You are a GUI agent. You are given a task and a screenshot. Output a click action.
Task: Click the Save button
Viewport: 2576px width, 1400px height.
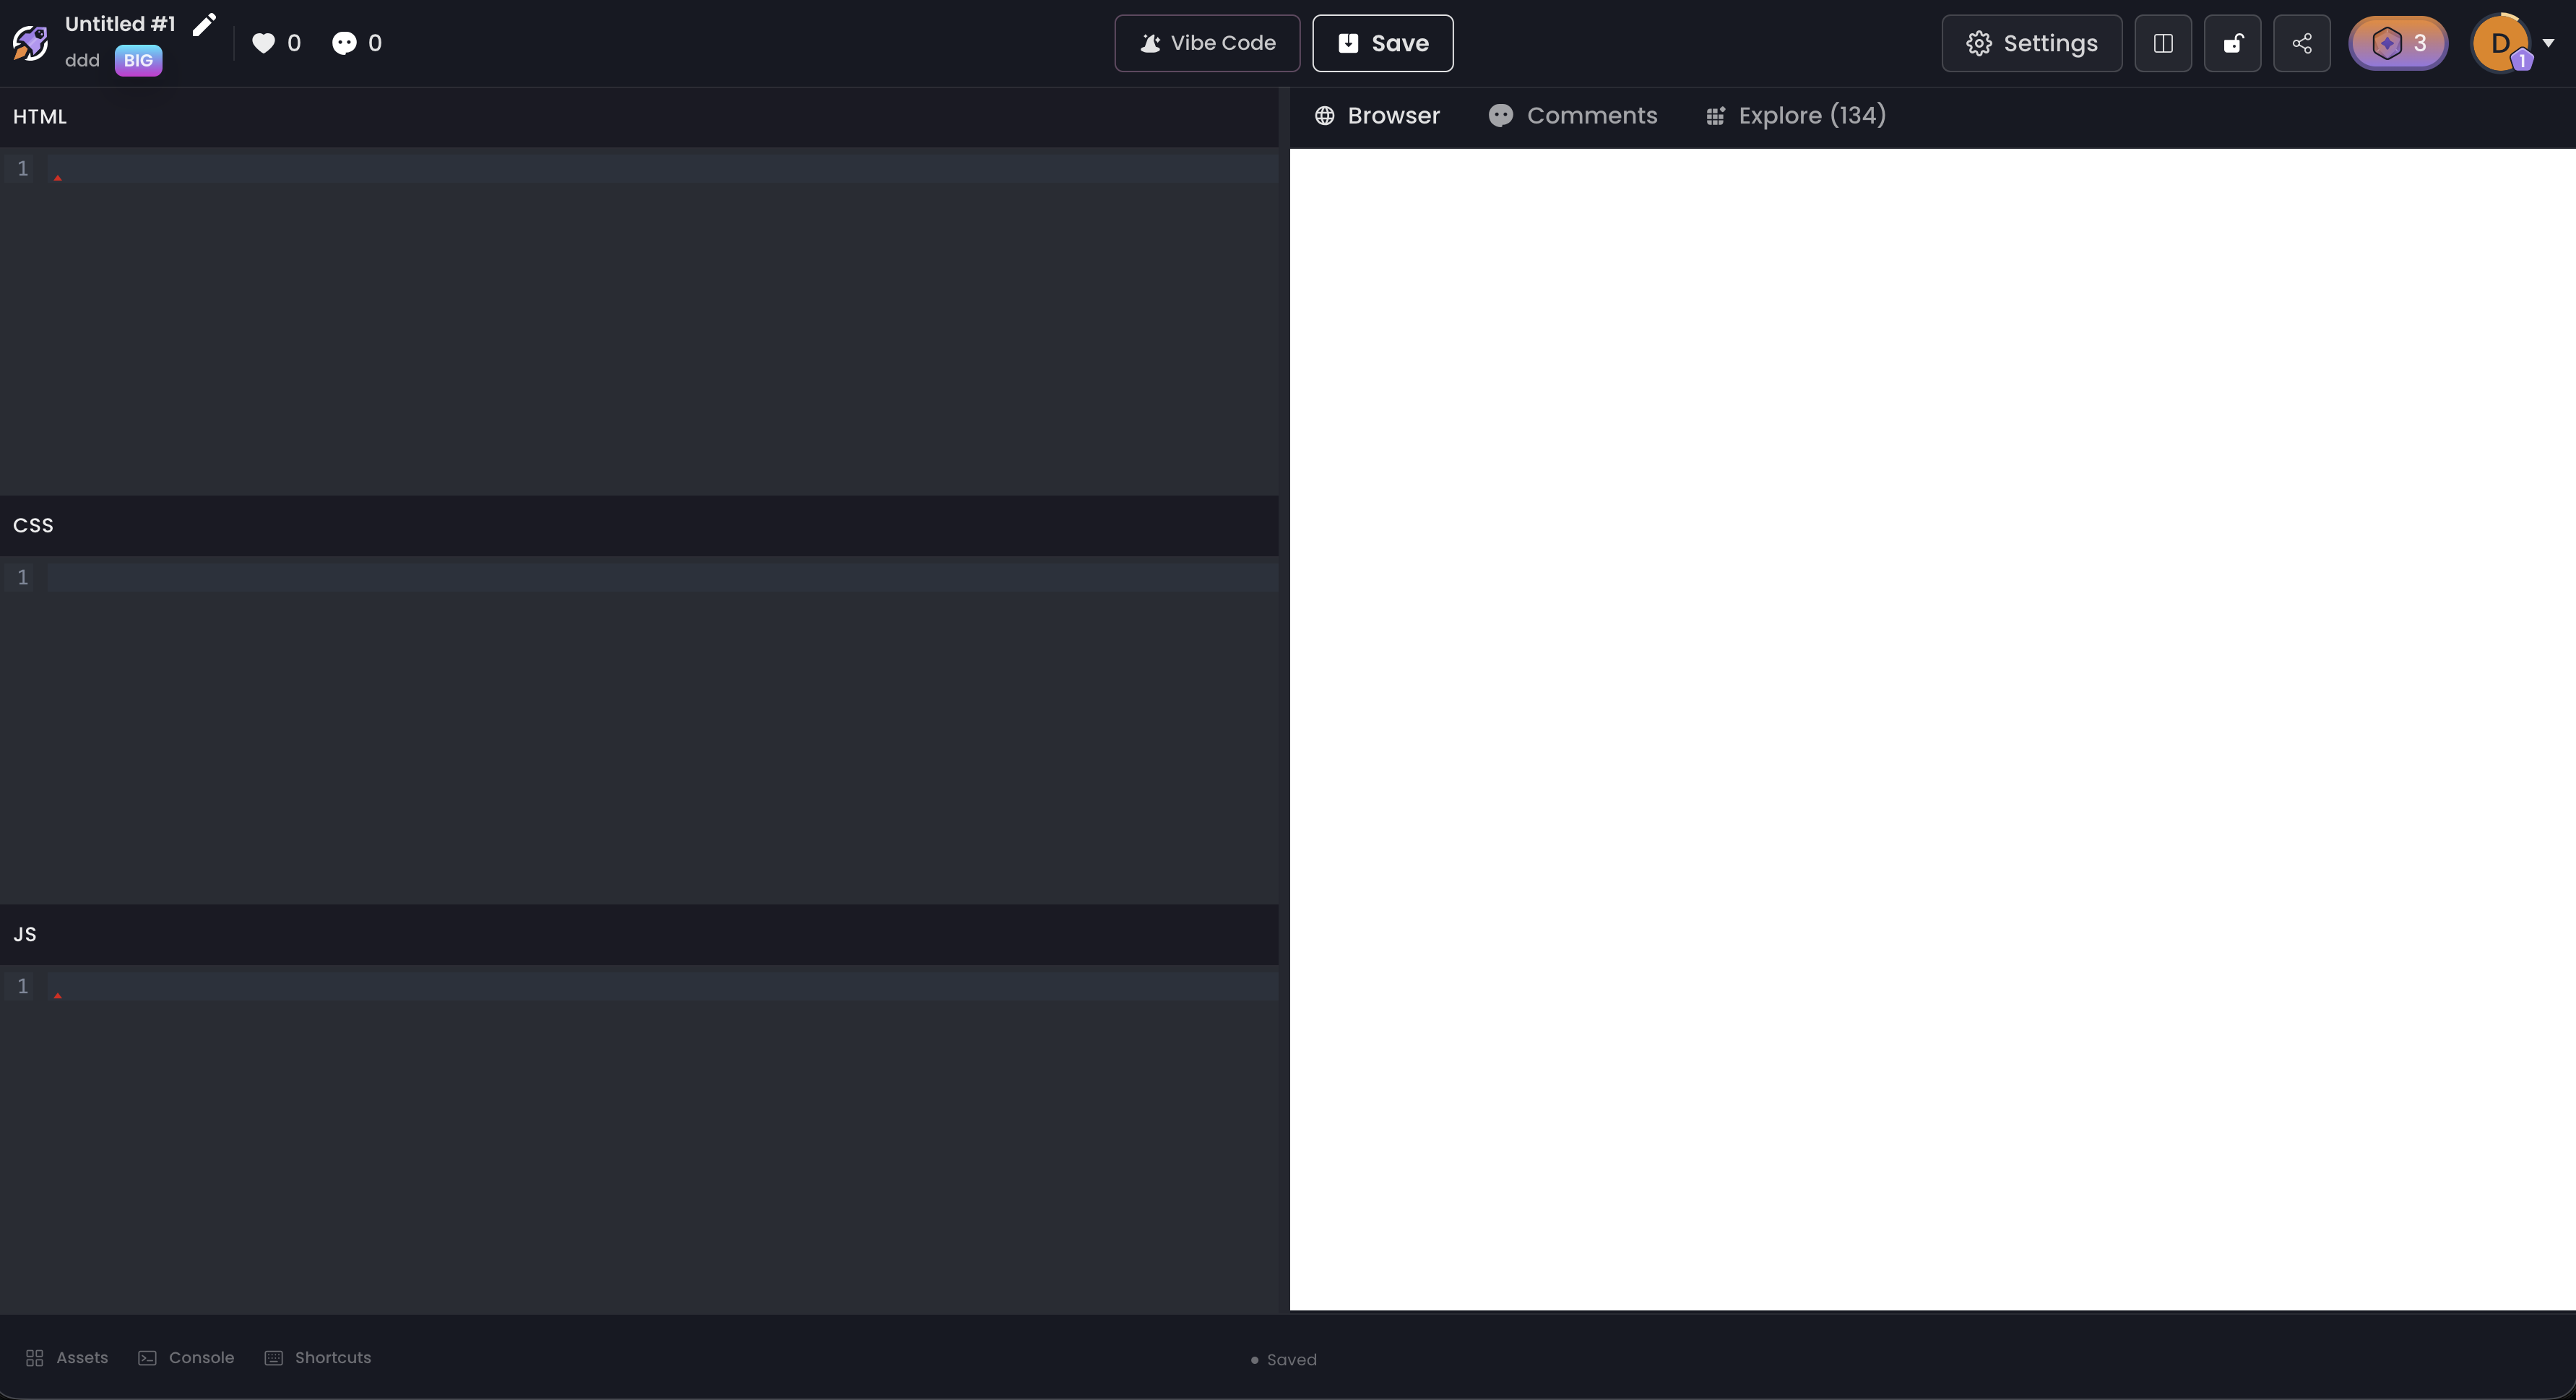tap(1382, 43)
